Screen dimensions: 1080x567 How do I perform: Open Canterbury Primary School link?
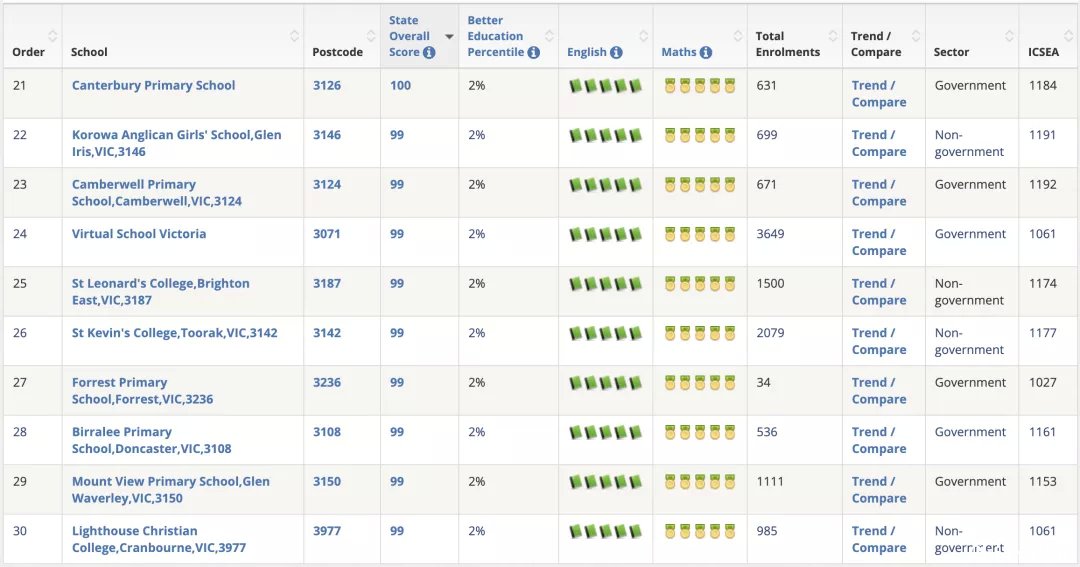[154, 85]
